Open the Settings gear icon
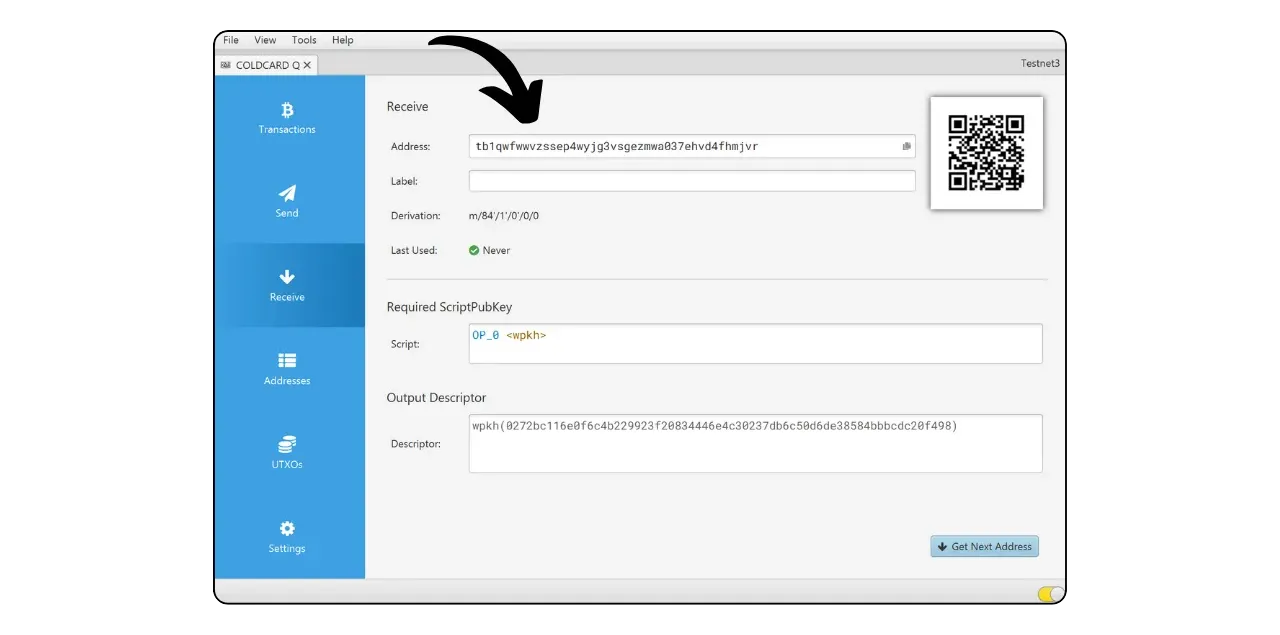This screenshot has height=635, width=1280. coord(287,528)
